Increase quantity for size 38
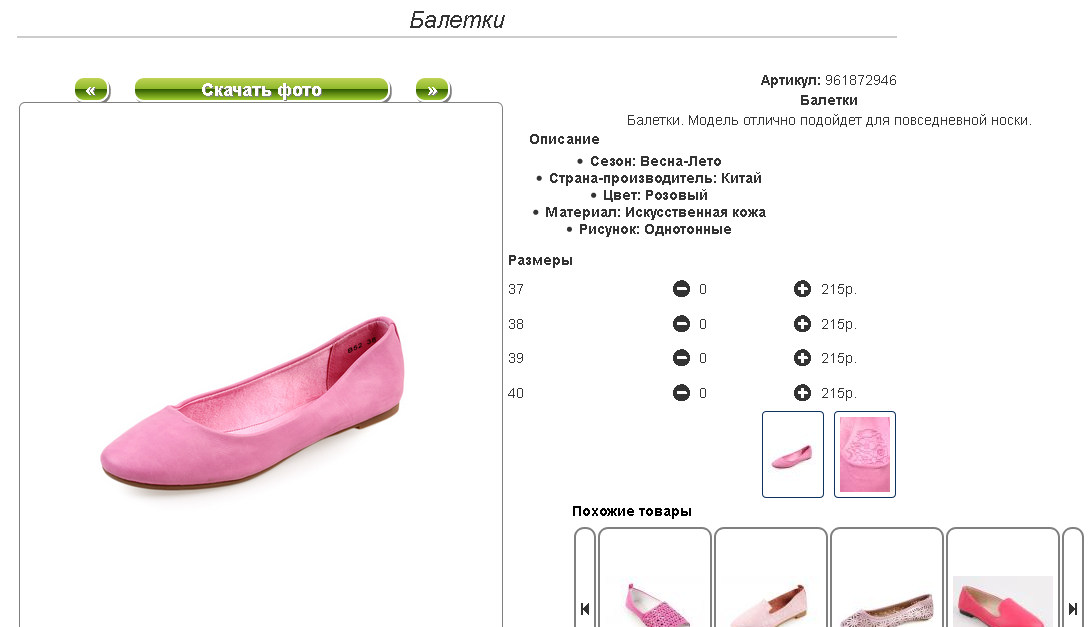This screenshot has width=1092, height=627. coord(802,324)
